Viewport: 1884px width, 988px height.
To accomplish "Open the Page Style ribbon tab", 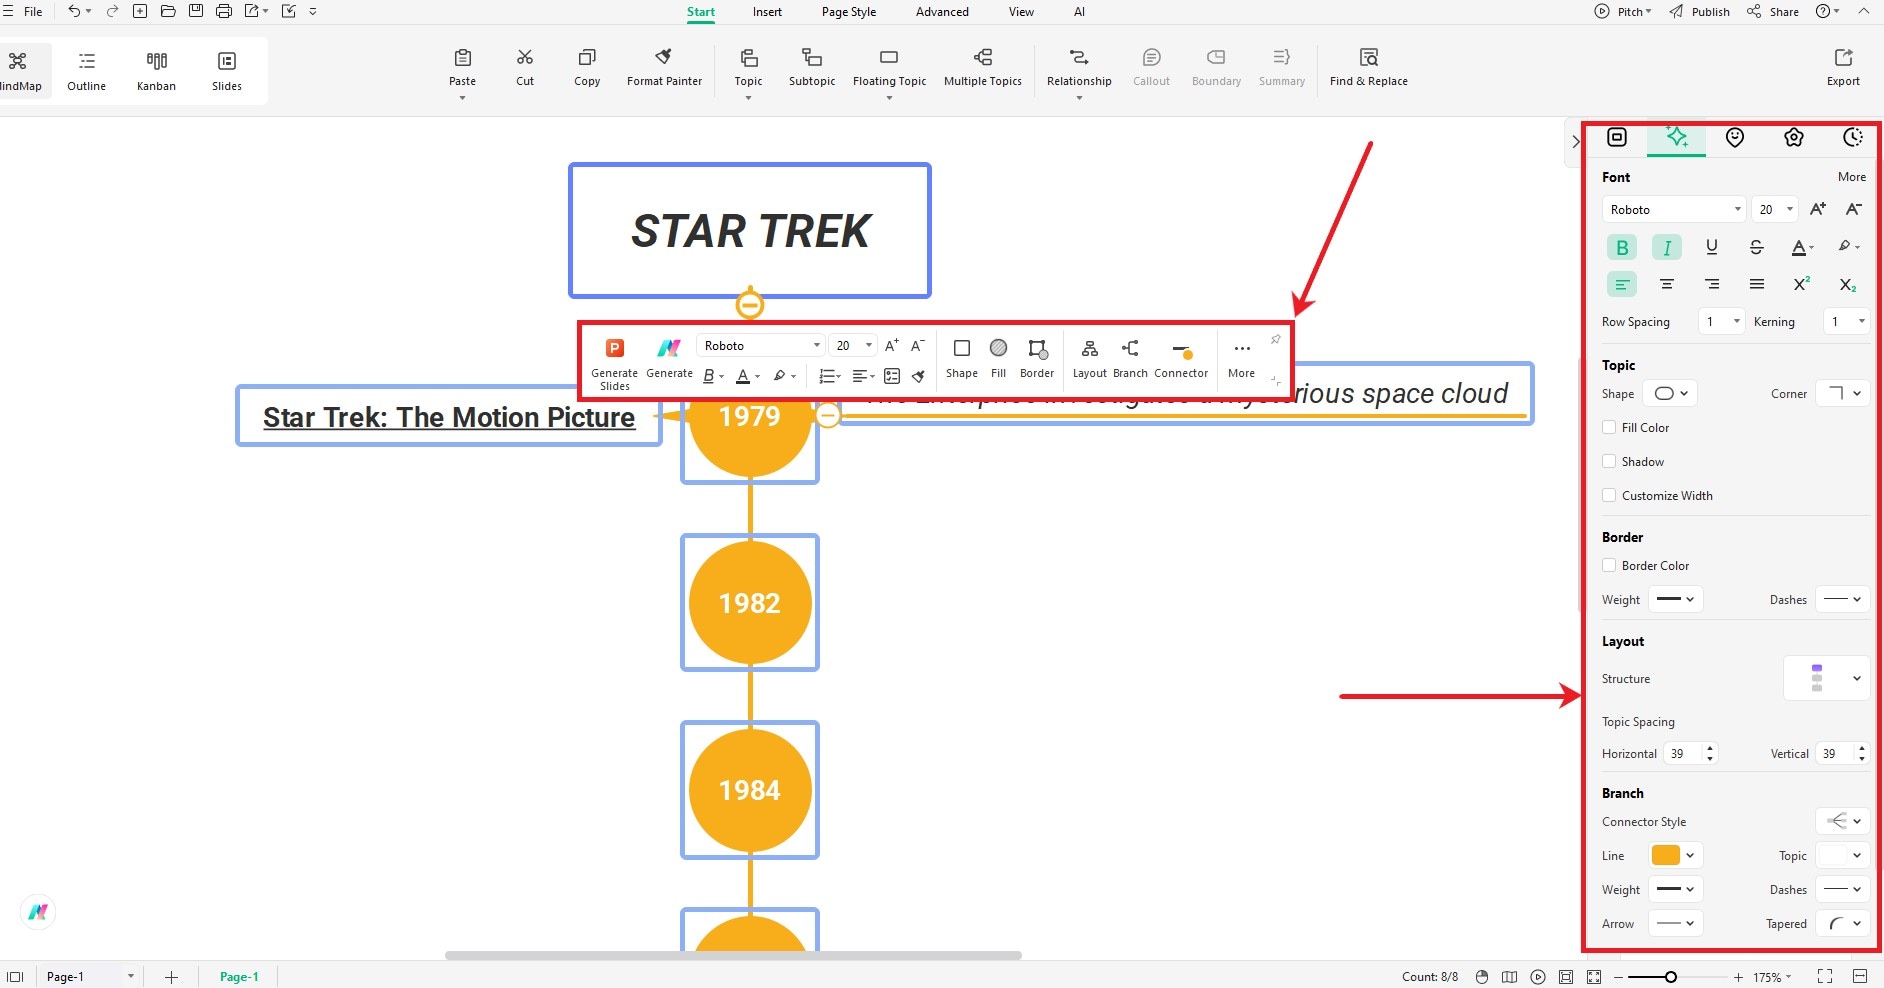I will click(x=849, y=12).
